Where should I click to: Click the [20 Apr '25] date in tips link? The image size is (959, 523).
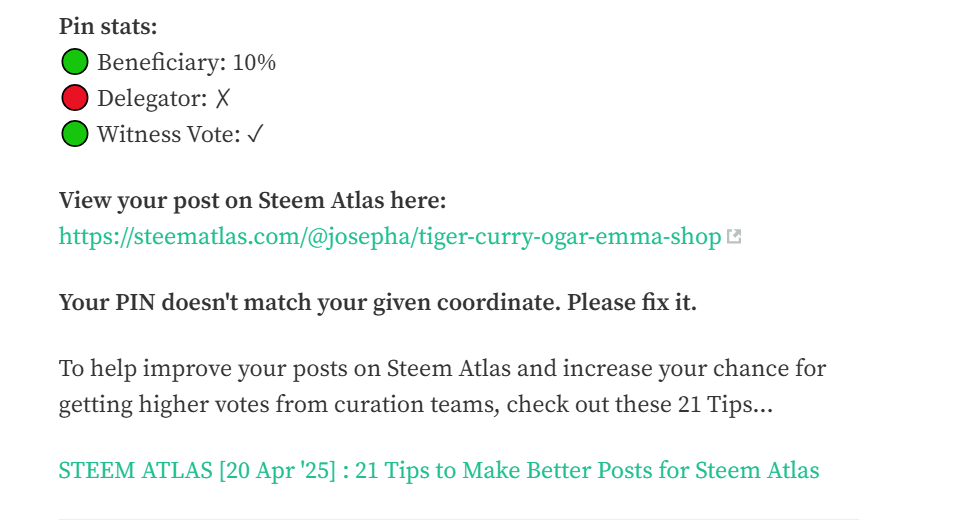point(278,470)
